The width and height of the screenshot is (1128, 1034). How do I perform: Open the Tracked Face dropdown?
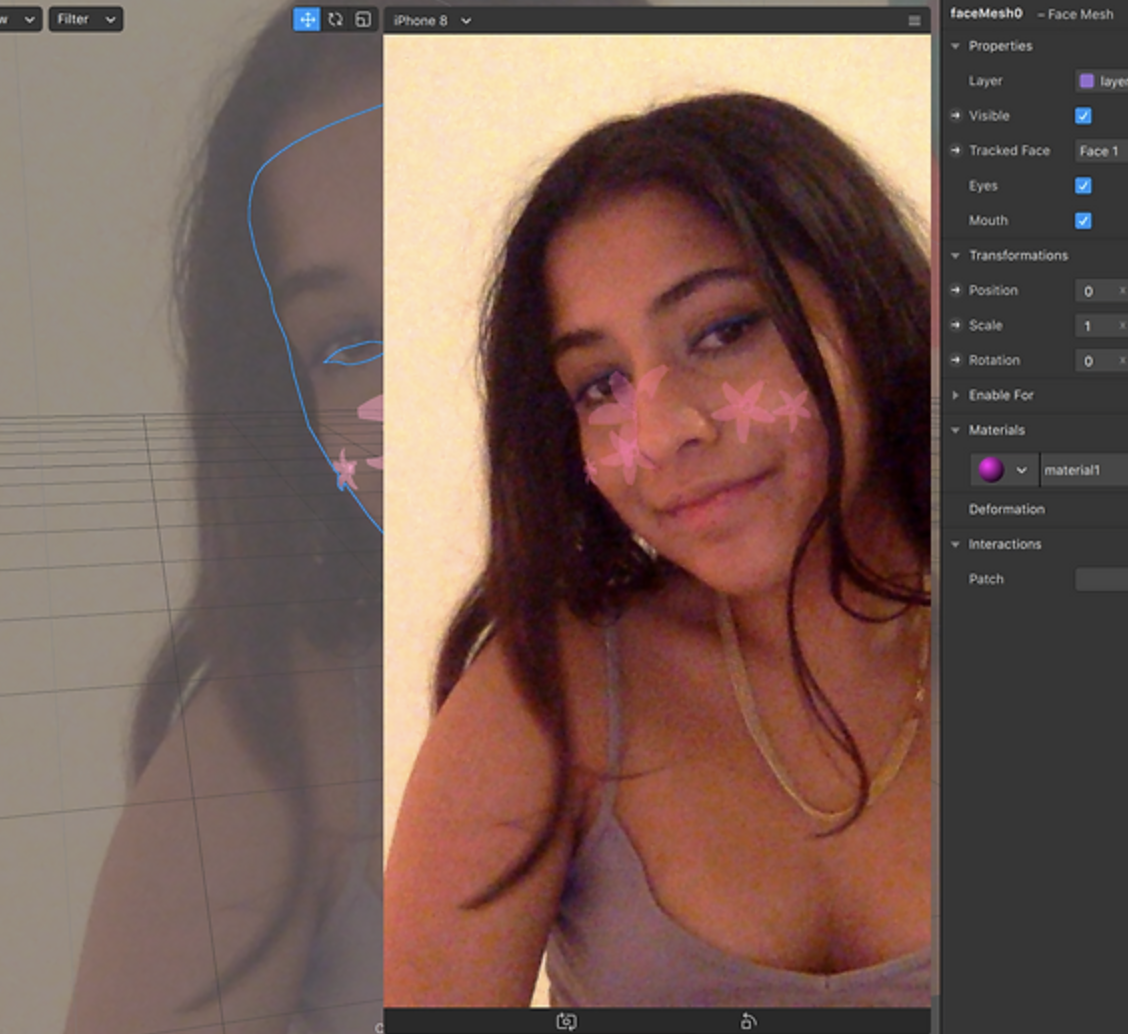1101,151
